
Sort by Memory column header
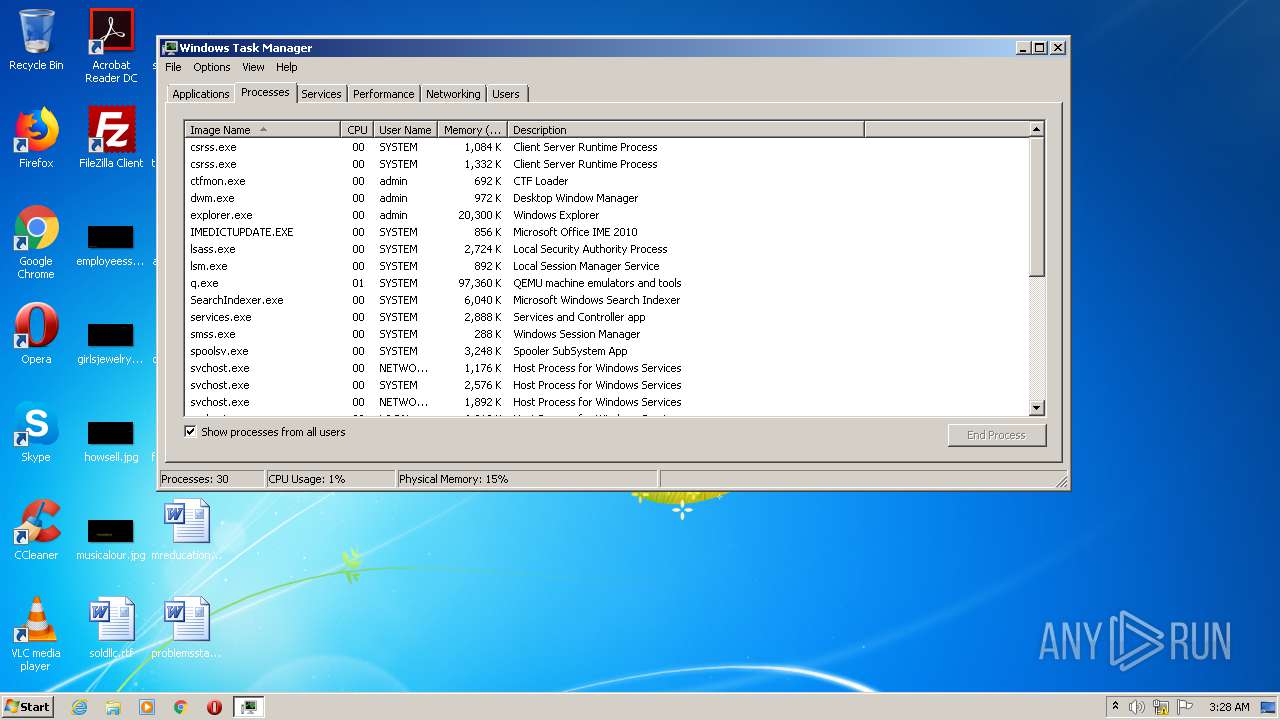[x=473, y=130]
